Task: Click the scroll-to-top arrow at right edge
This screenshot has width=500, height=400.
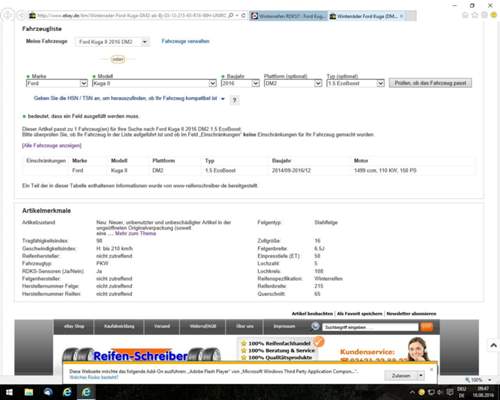Action: 494,346
